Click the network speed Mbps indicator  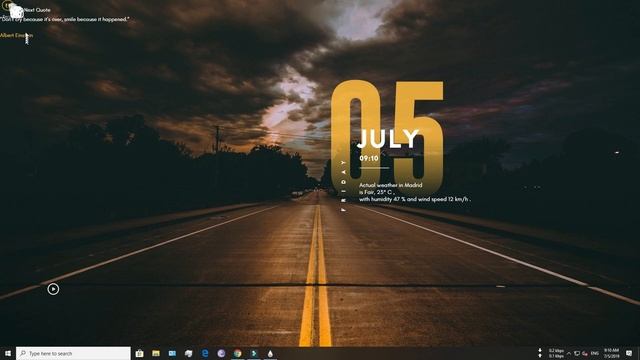click(x=556, y=353)
